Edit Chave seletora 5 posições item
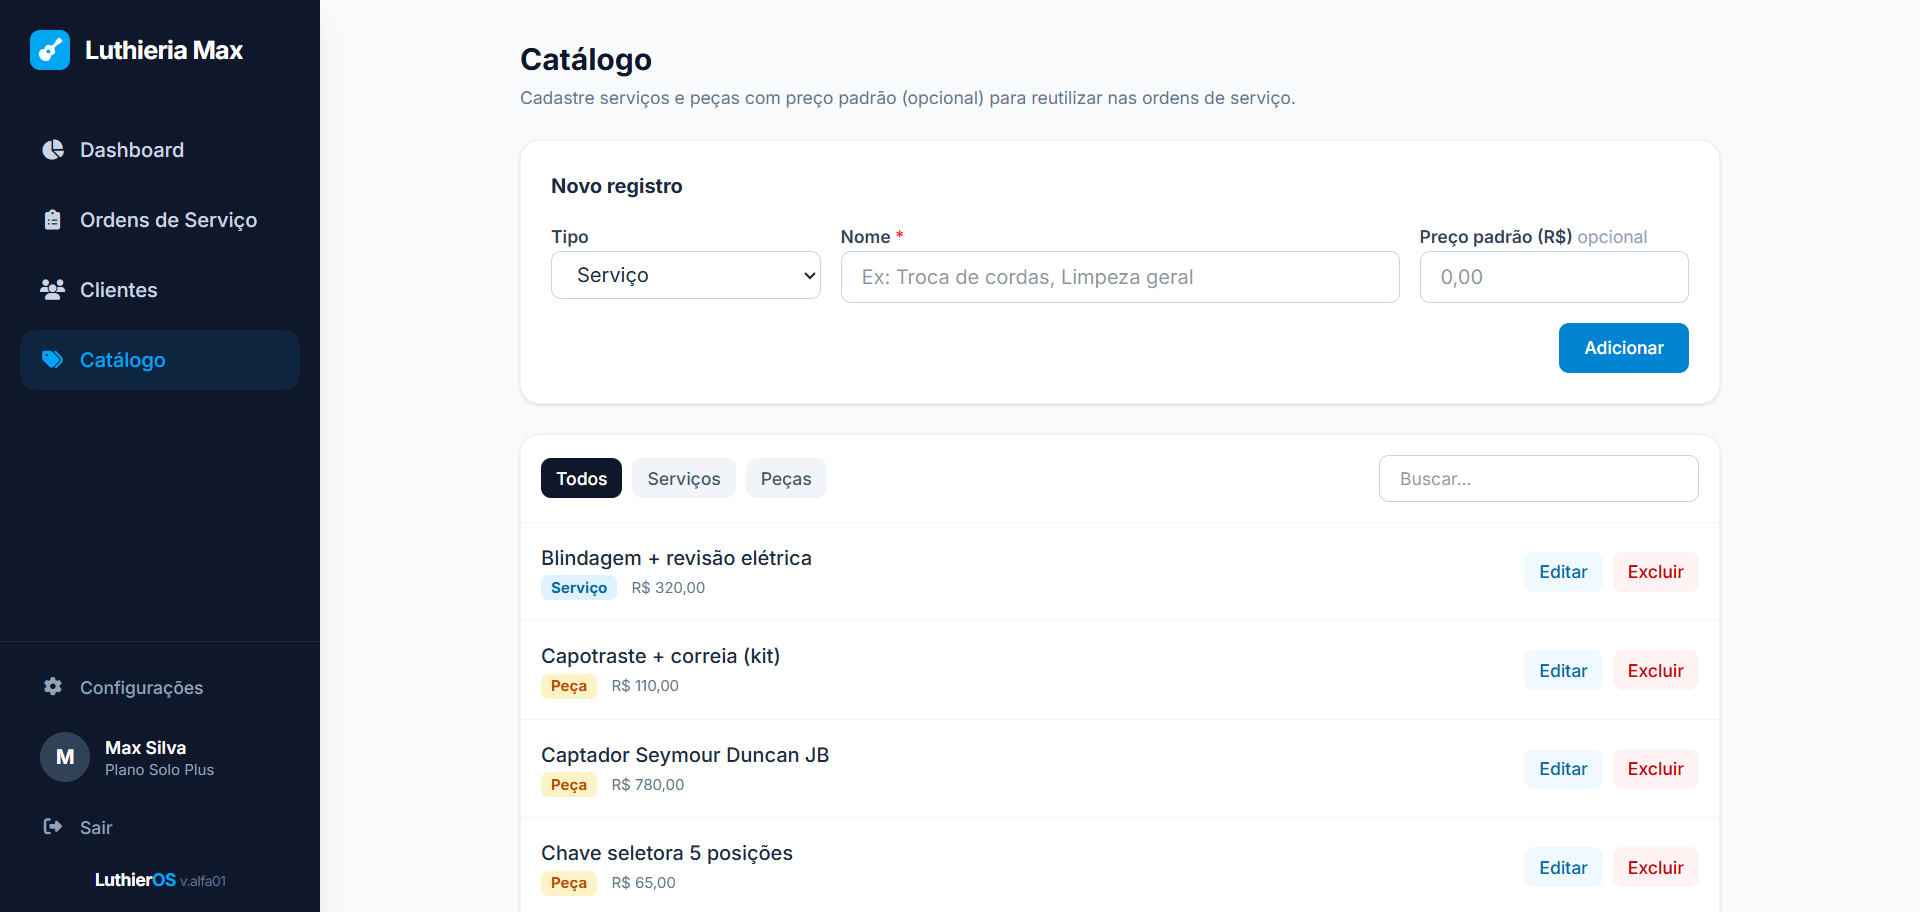Screen dimensions: 1920x912 tap(1563, 868)
